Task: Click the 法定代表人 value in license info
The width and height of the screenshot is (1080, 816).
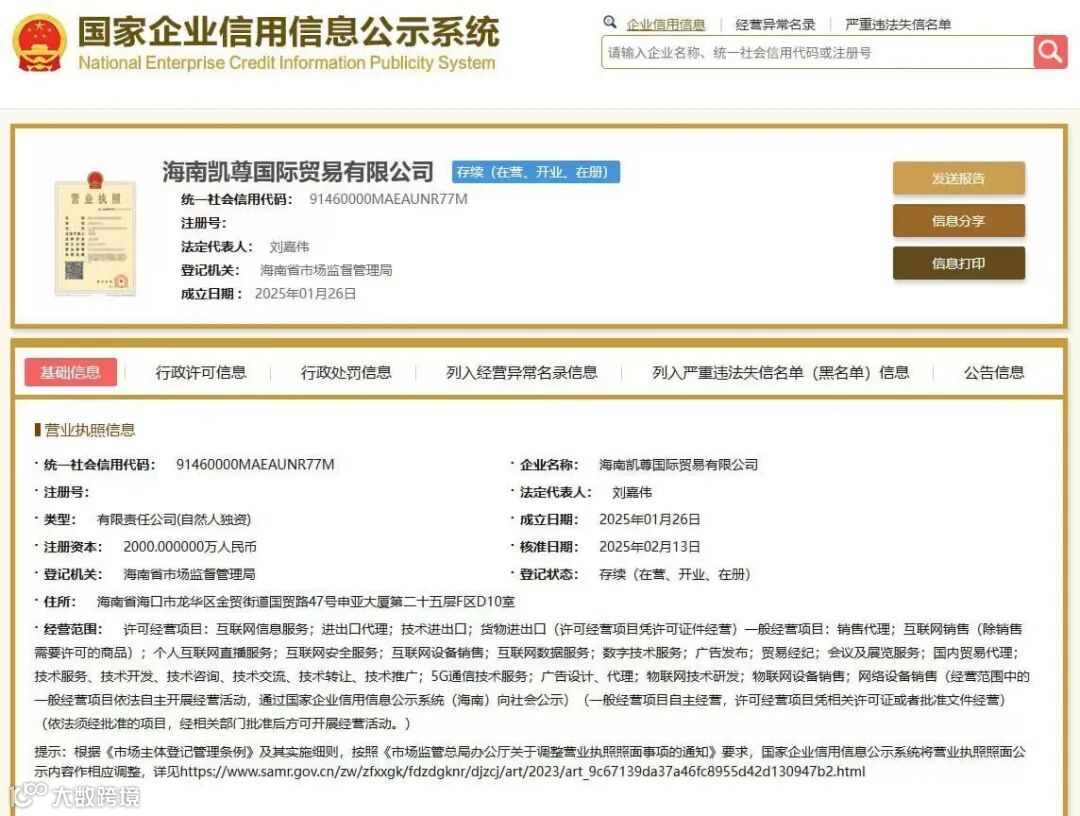Action: 632,492
